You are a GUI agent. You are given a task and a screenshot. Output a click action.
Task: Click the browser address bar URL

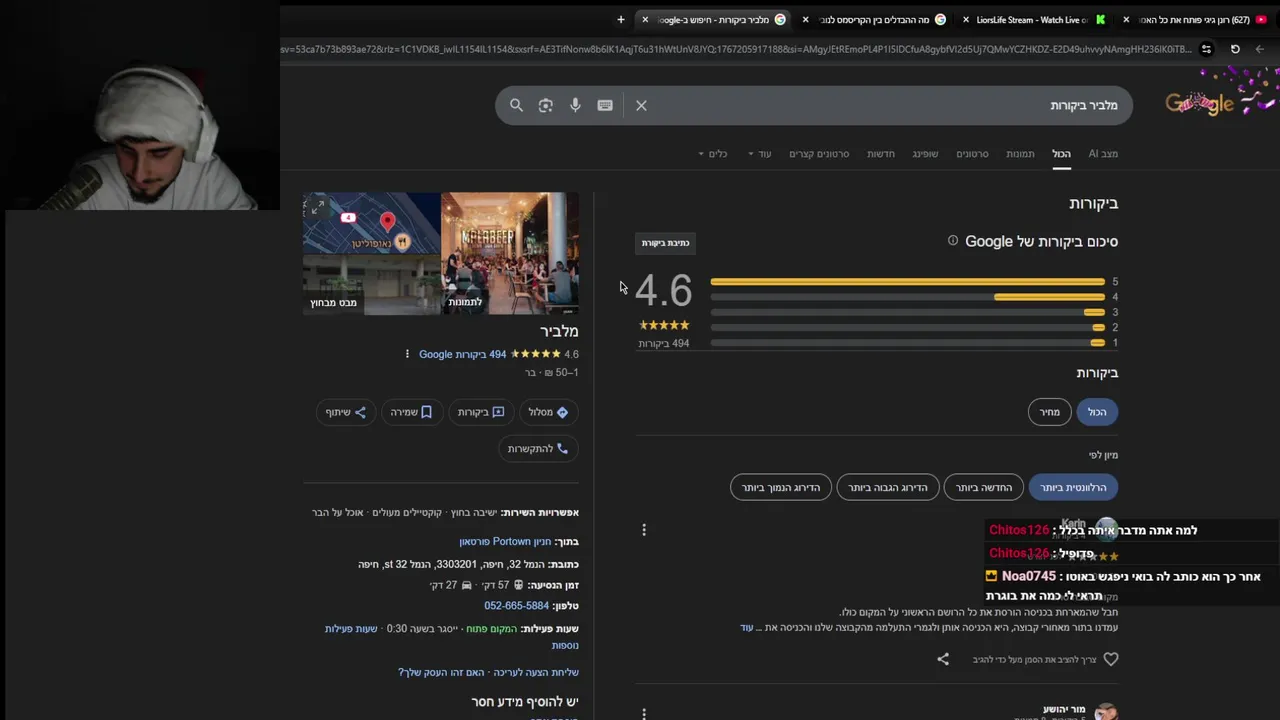tap(735, 49)
